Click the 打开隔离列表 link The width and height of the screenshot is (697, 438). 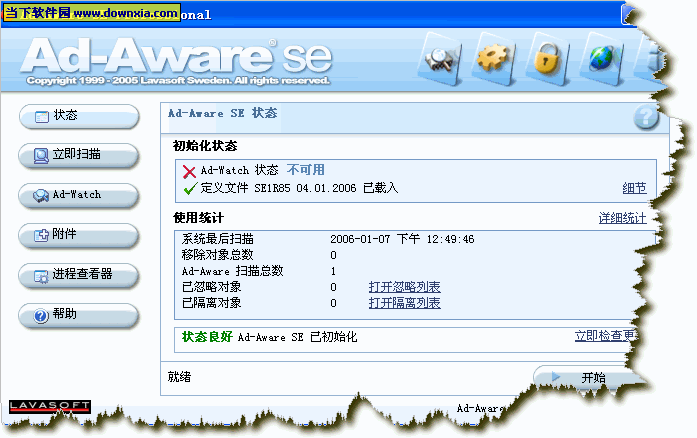pos(405,303)
